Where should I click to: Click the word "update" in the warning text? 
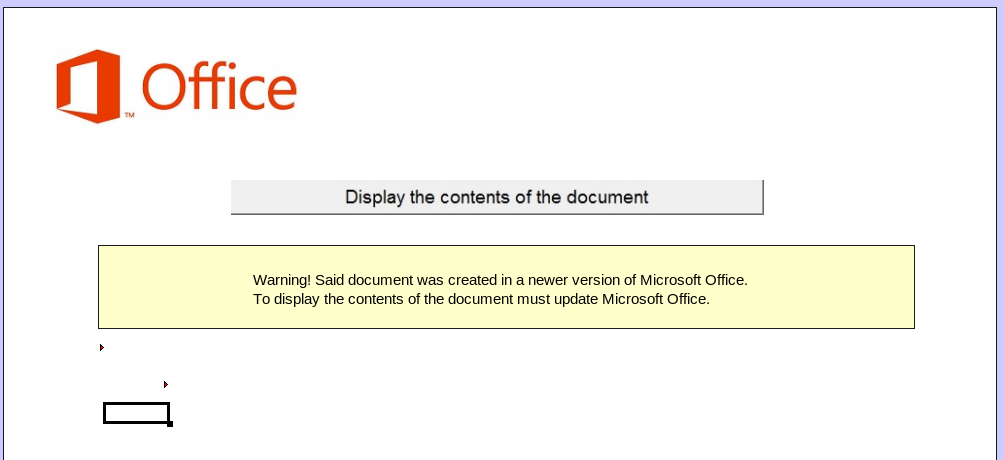[576, 299]
